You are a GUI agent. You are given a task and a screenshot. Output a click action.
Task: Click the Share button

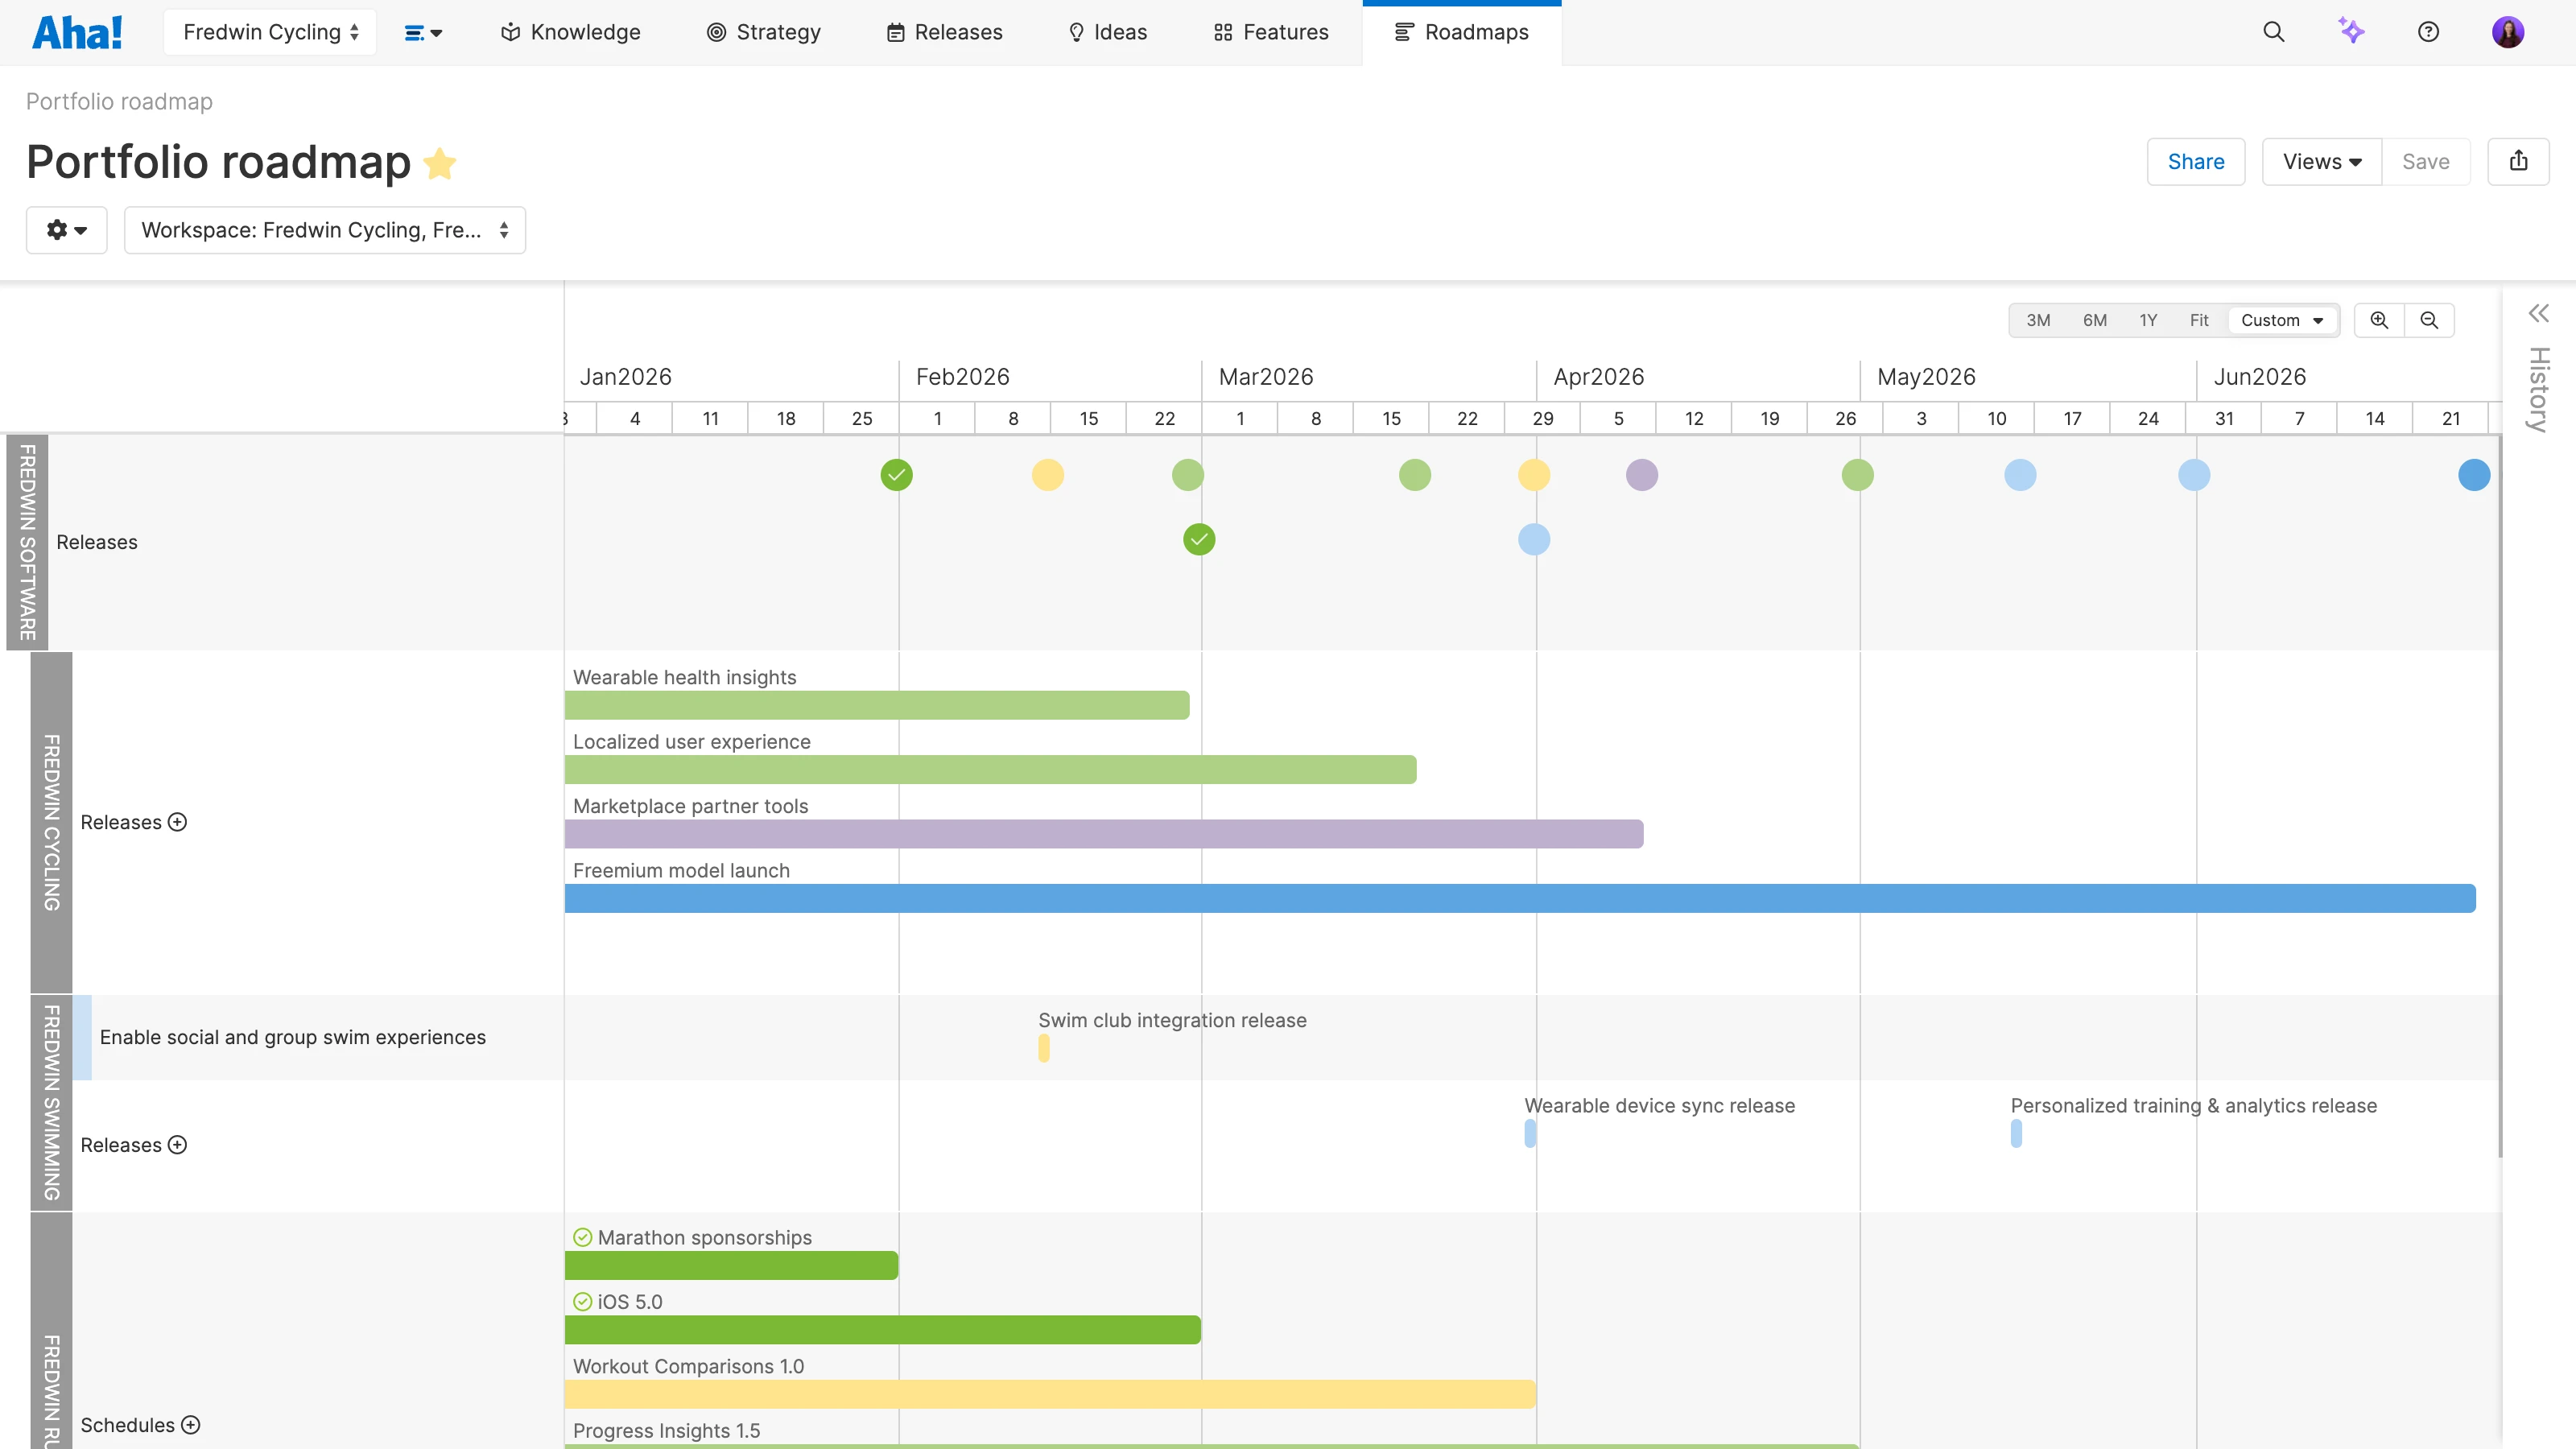2196,161
